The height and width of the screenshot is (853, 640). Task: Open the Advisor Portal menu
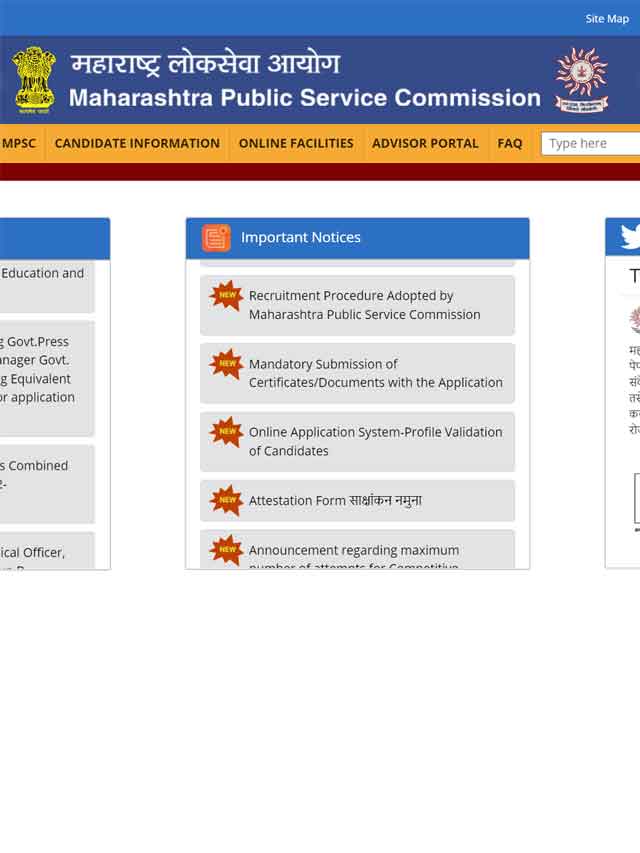(x=425, y=144)
